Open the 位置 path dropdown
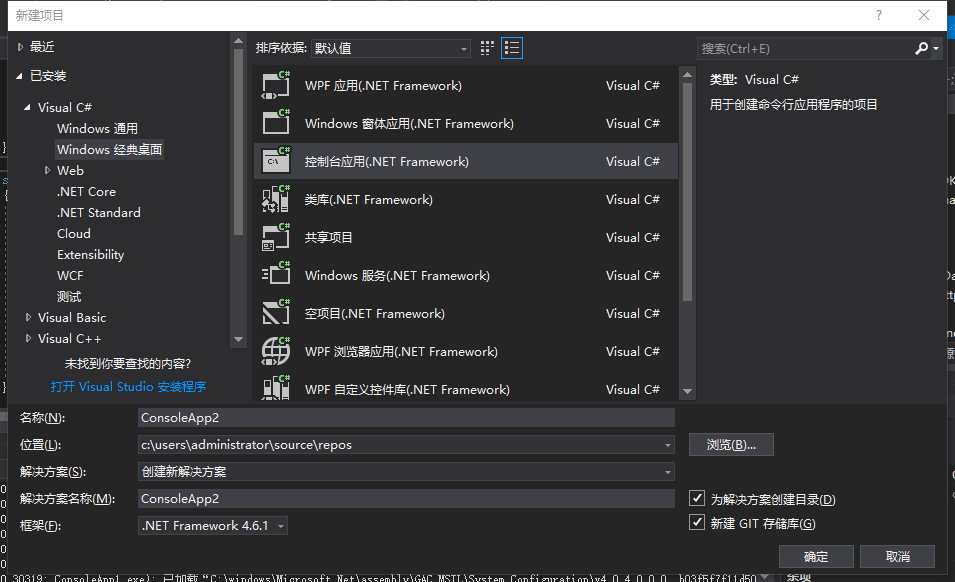Viewport: 955px width, 582px height. 668,445
